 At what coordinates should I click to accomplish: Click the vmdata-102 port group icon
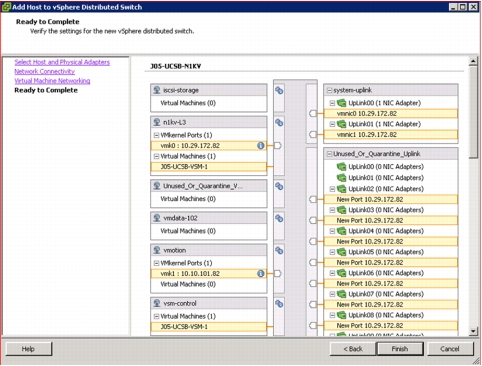click(x=157, y=218)
